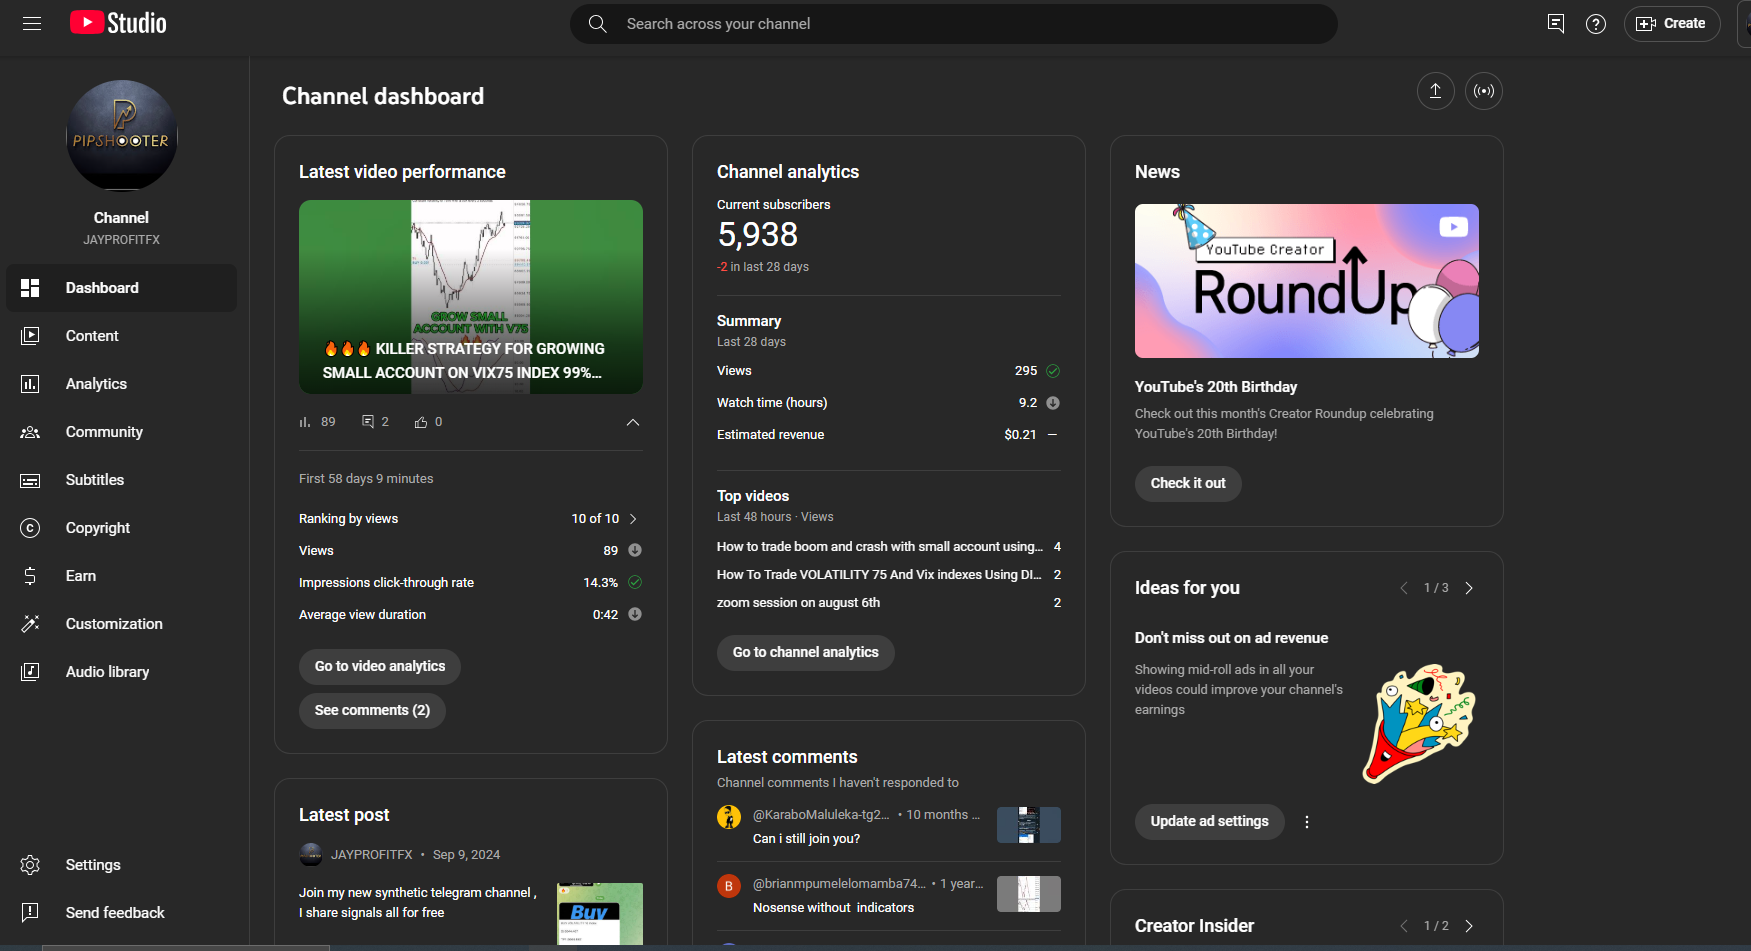Screen dimensions: 1751x951
Task: Click the down arrow icon beside Views 89
Action: coord(635,550)
